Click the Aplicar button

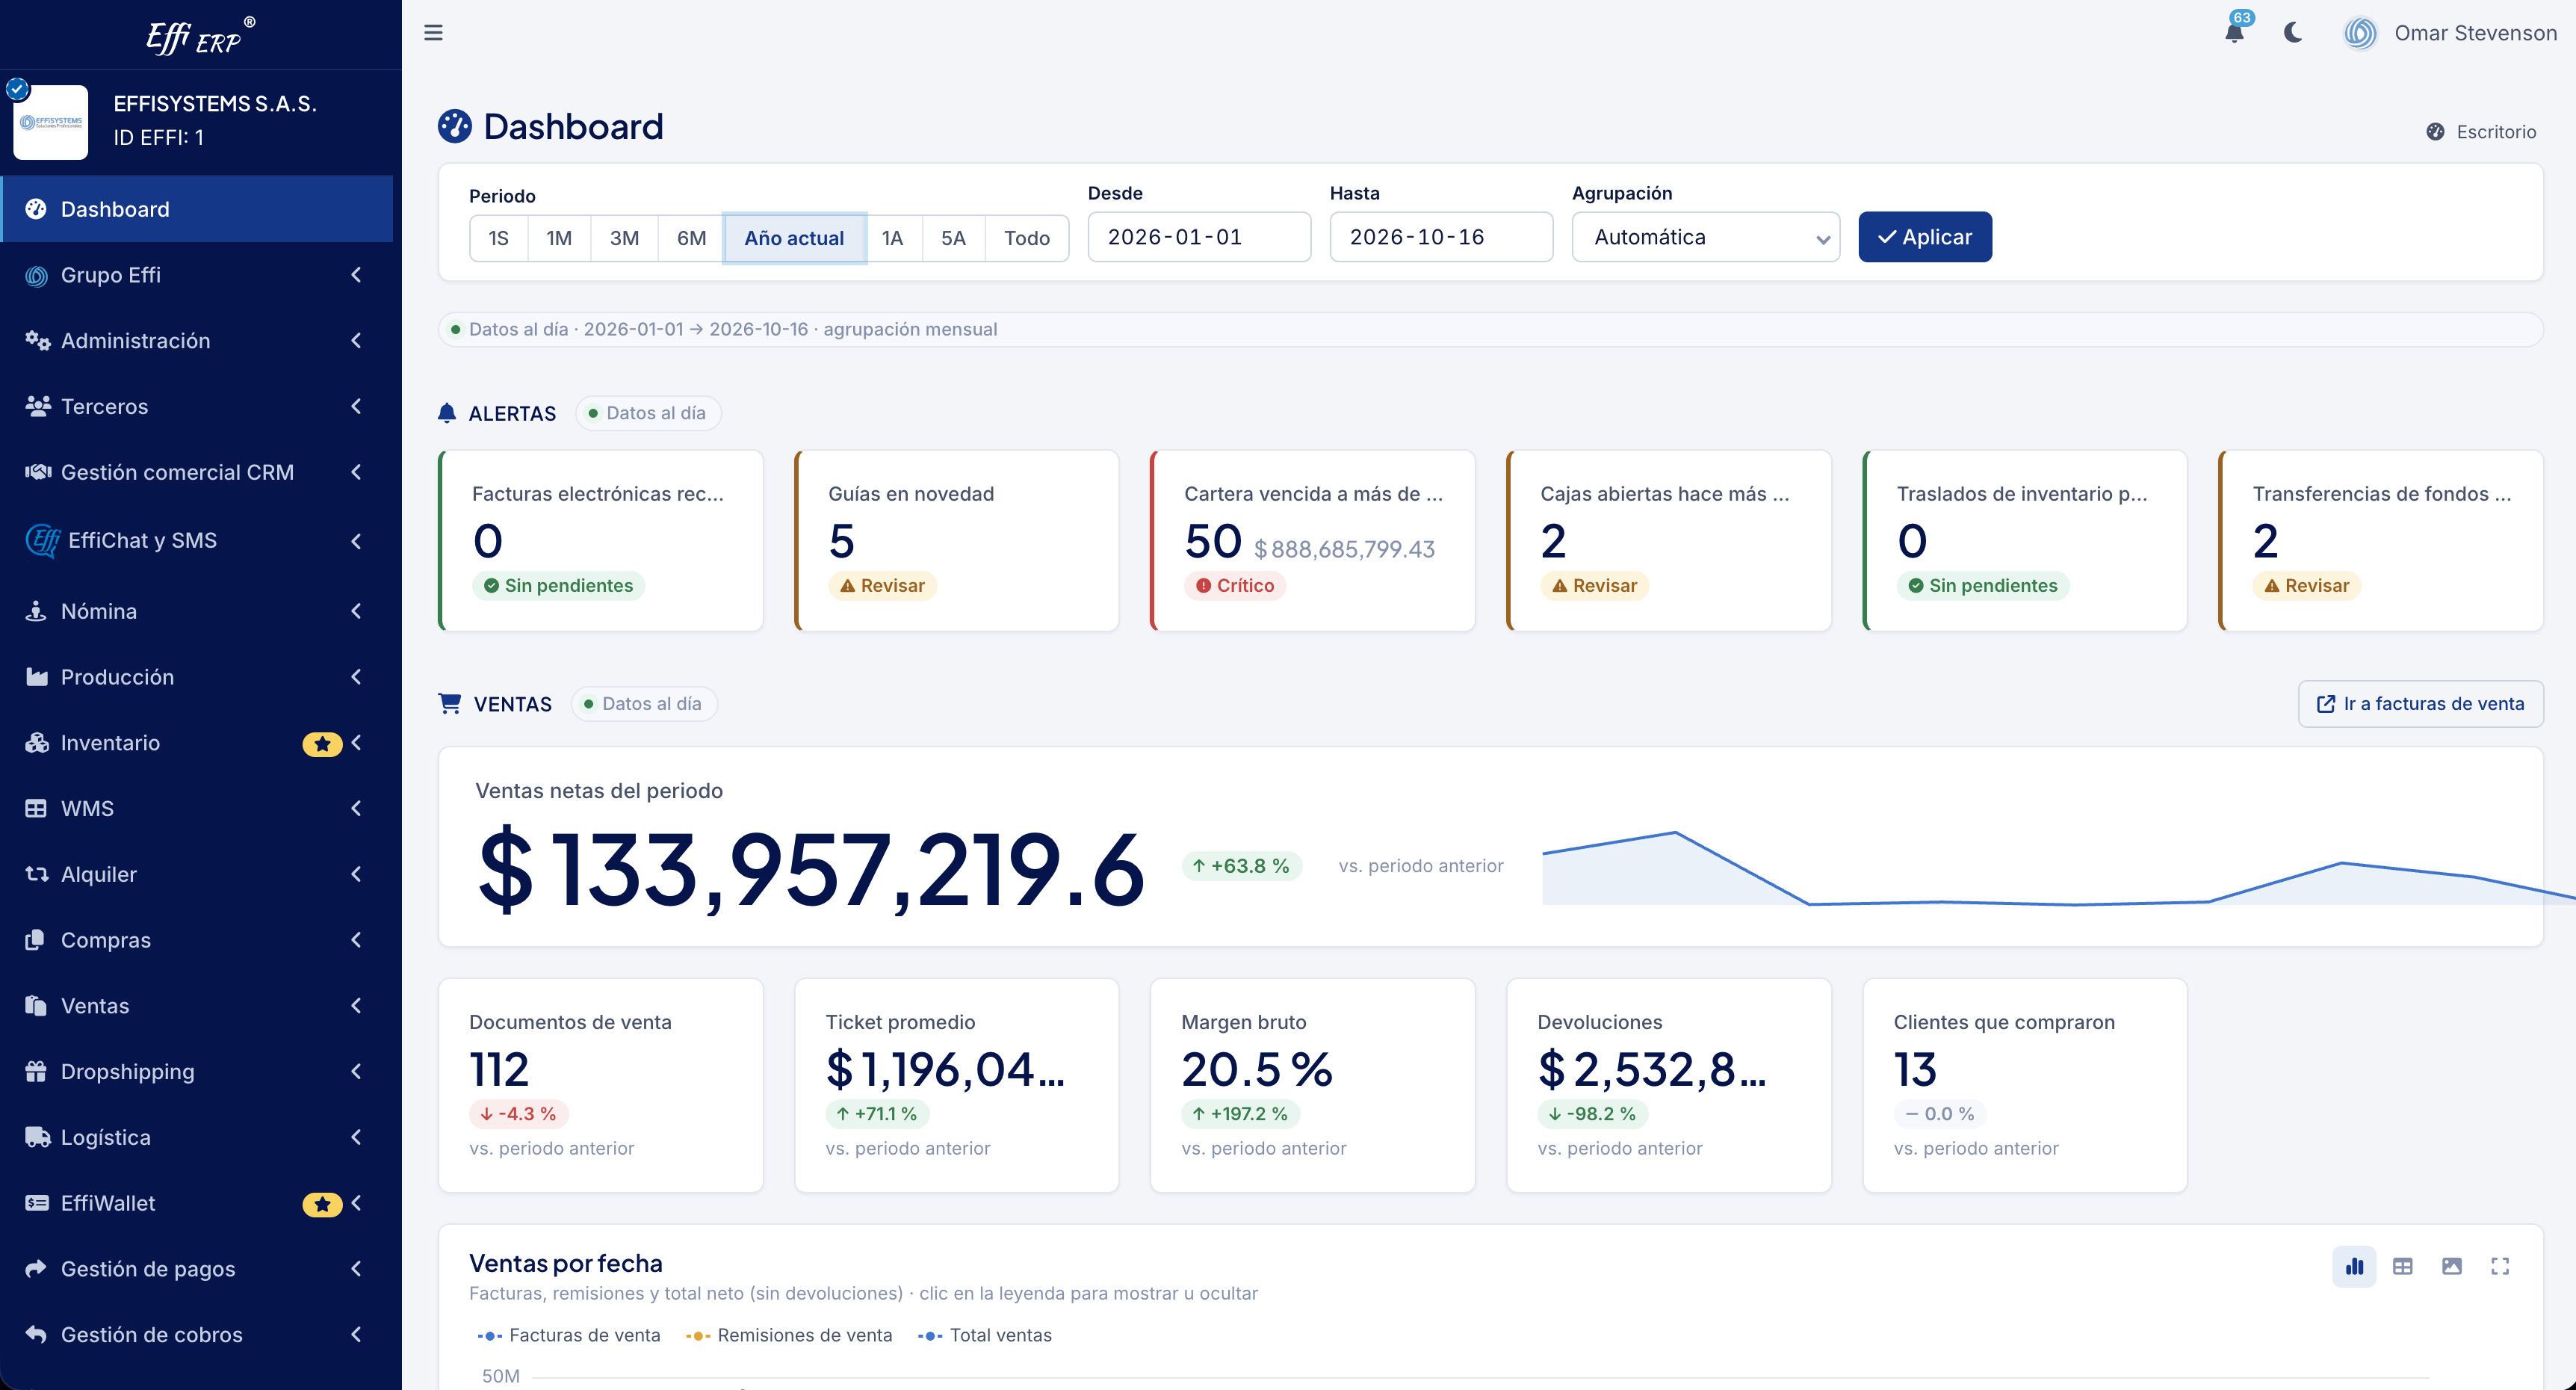1924,237
